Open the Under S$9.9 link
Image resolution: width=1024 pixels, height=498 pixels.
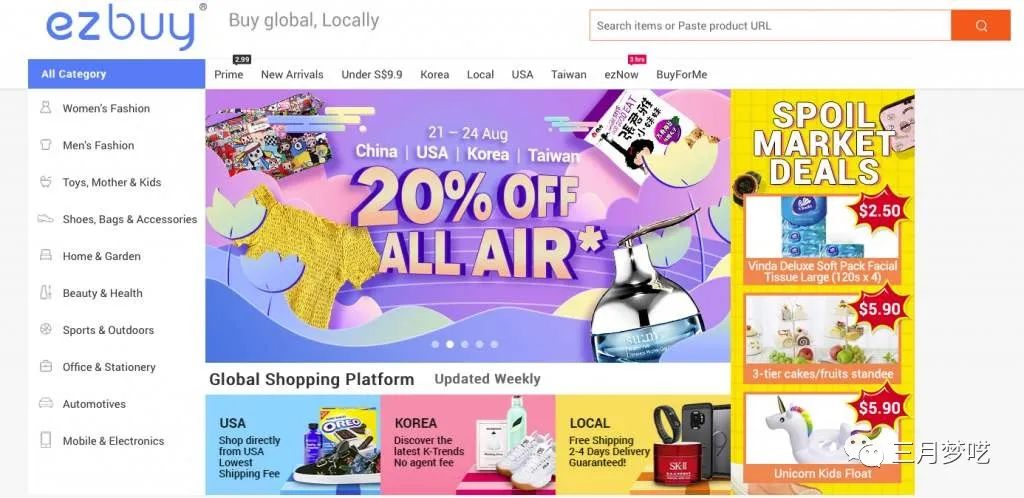tap(372, 74)
